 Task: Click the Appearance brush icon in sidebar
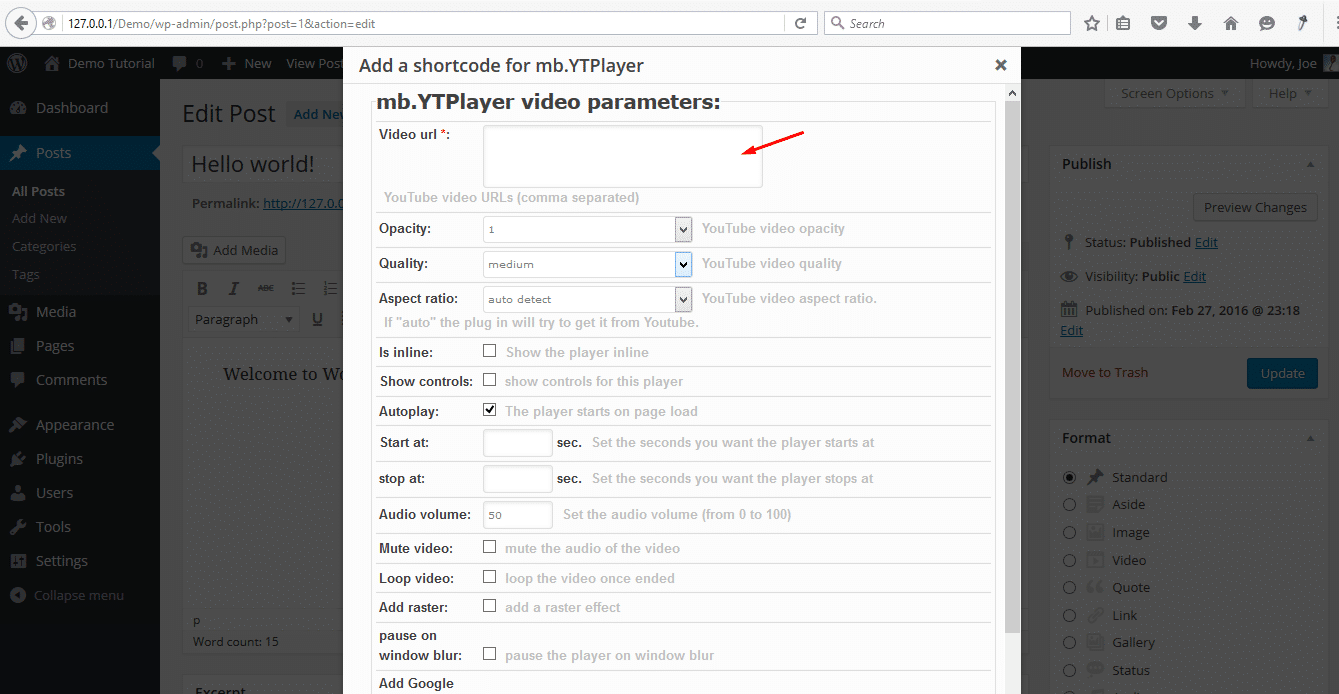coord(18,425)
